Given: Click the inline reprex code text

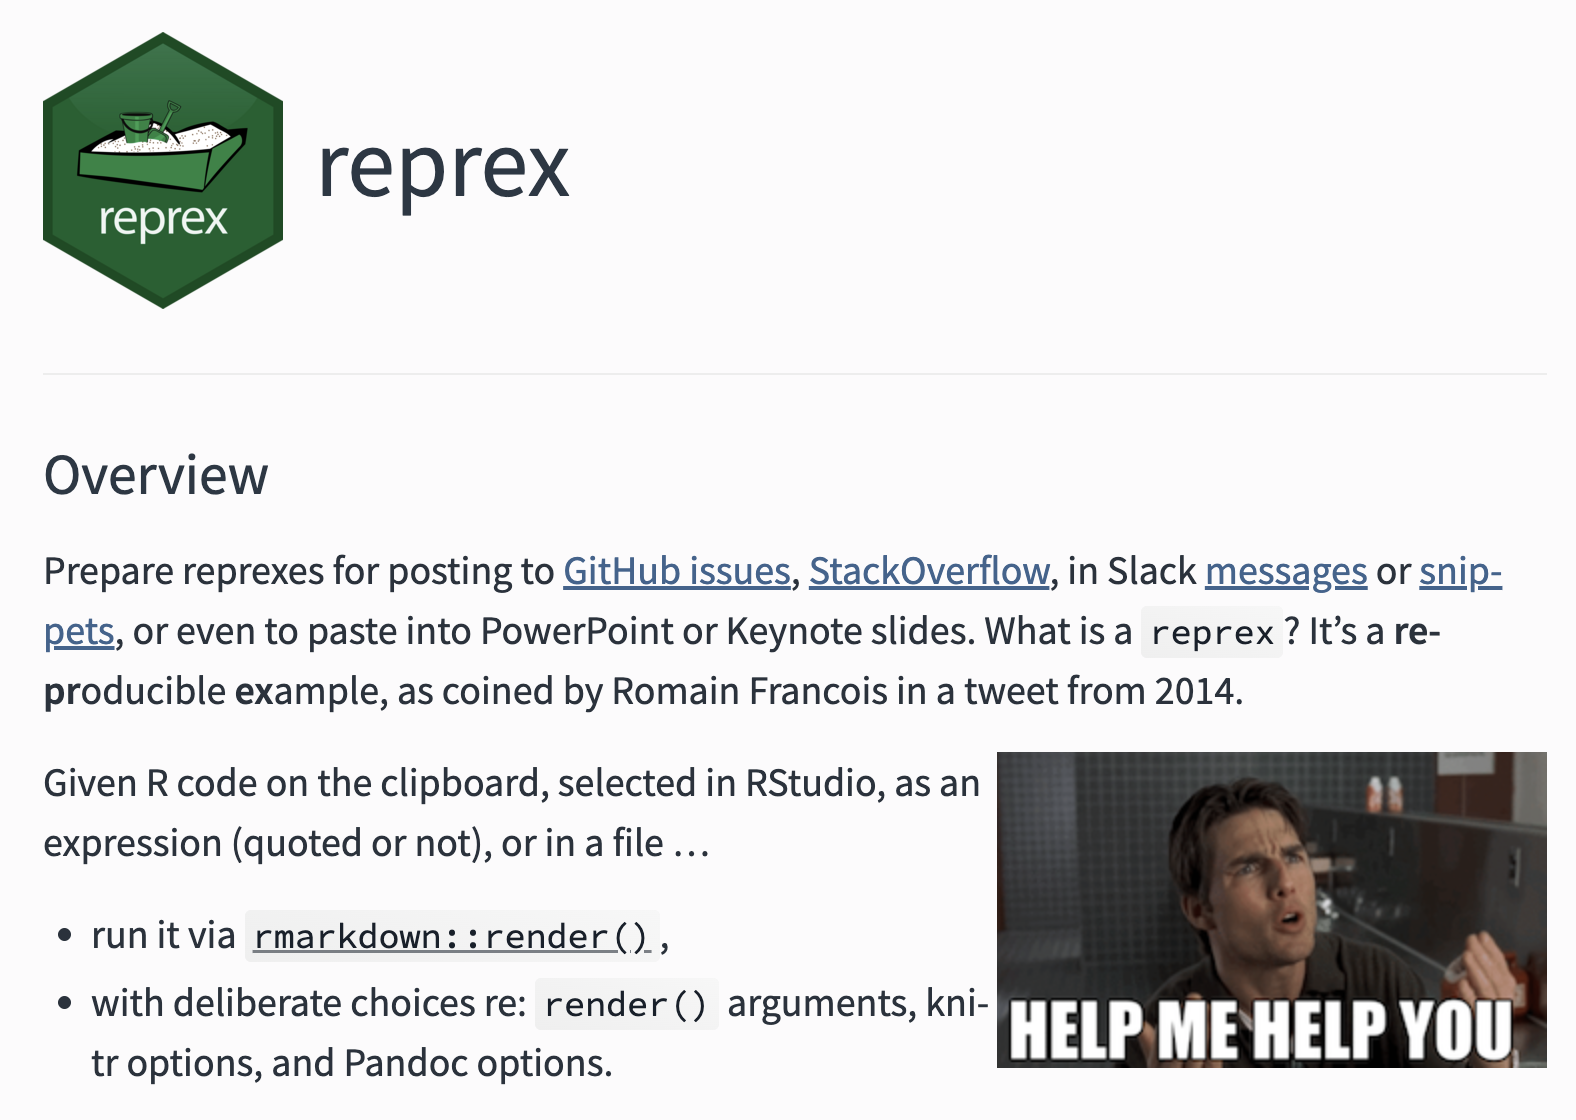Looking at the screenshot, I should pos(1212,633).
